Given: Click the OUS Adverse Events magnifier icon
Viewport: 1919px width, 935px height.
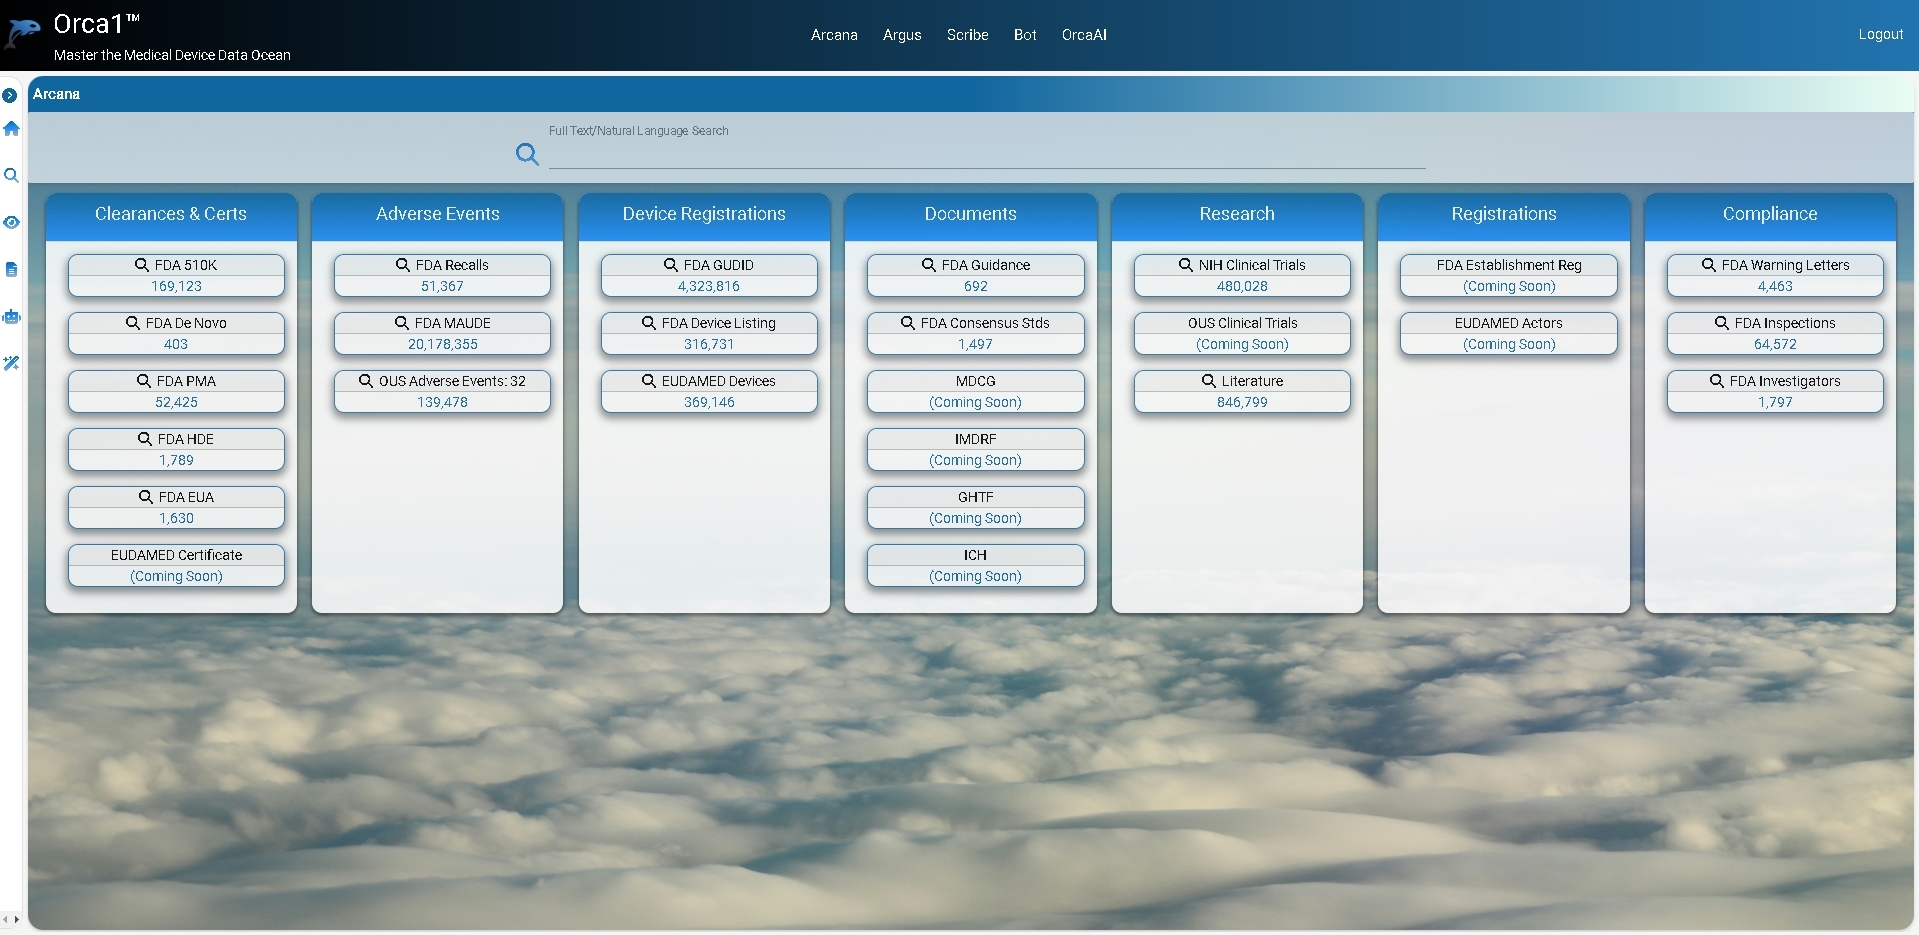Looking at the screenshot, I should point(366,381).
